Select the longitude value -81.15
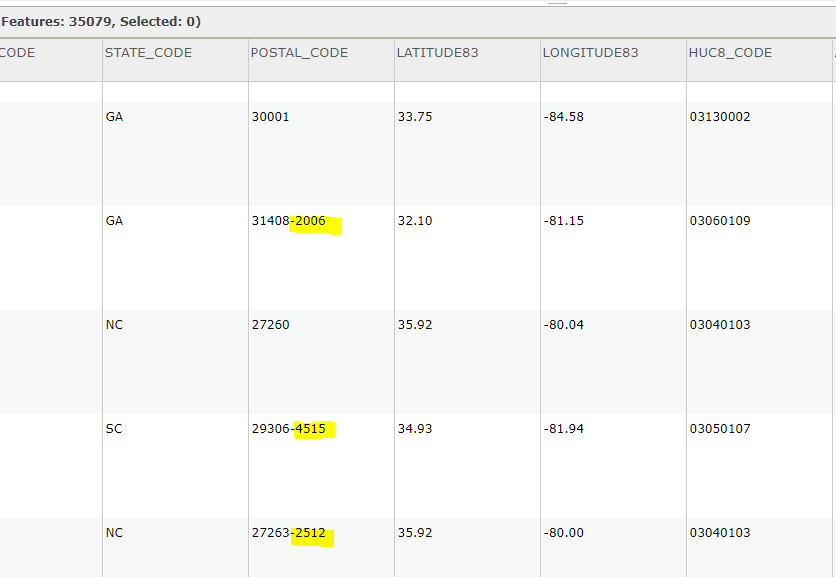 564,221
